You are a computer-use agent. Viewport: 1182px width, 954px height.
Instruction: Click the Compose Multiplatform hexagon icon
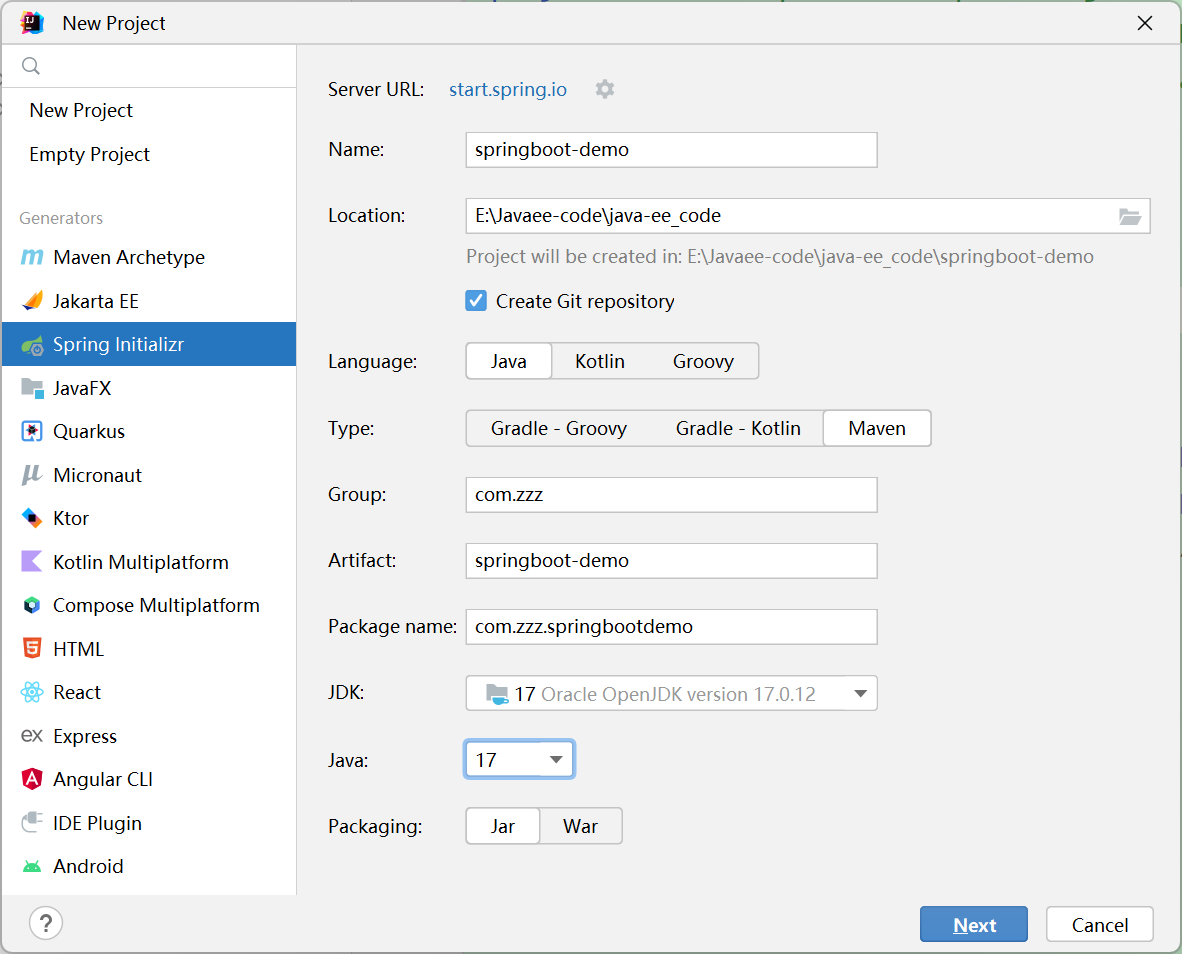[32, 605]
